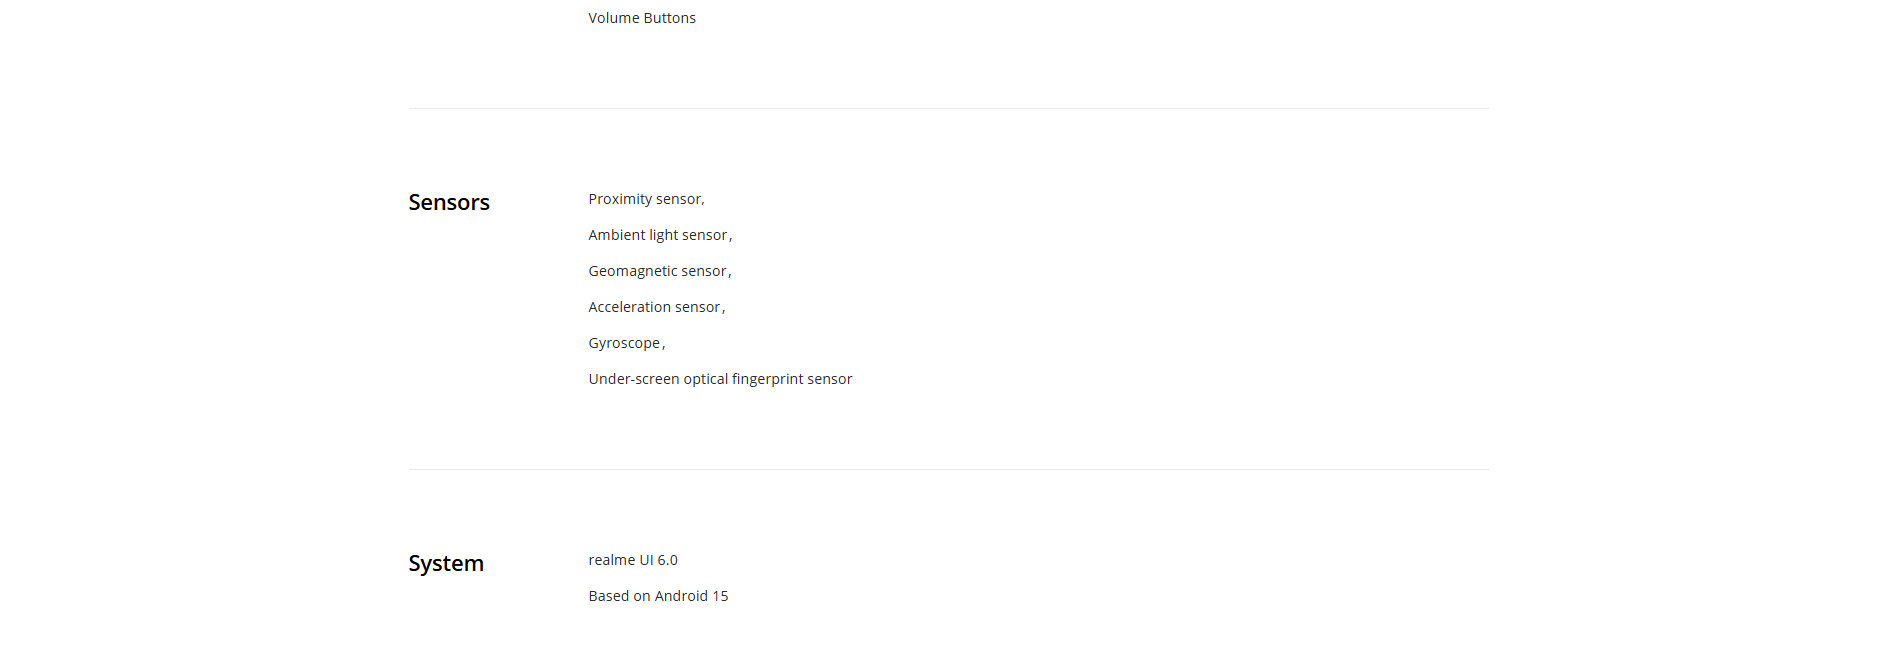Viewport: 1897px width, 650px height.
Task: Click the word "light" in Ambient line
Action: tap(663, 235)
